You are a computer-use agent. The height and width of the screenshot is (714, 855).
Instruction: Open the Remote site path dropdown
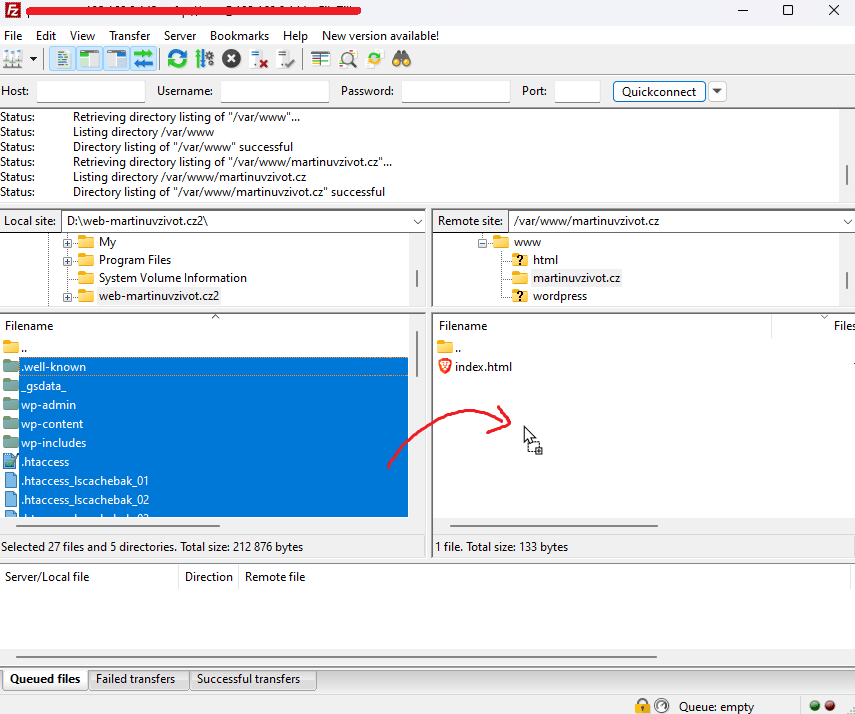(846, 221)
